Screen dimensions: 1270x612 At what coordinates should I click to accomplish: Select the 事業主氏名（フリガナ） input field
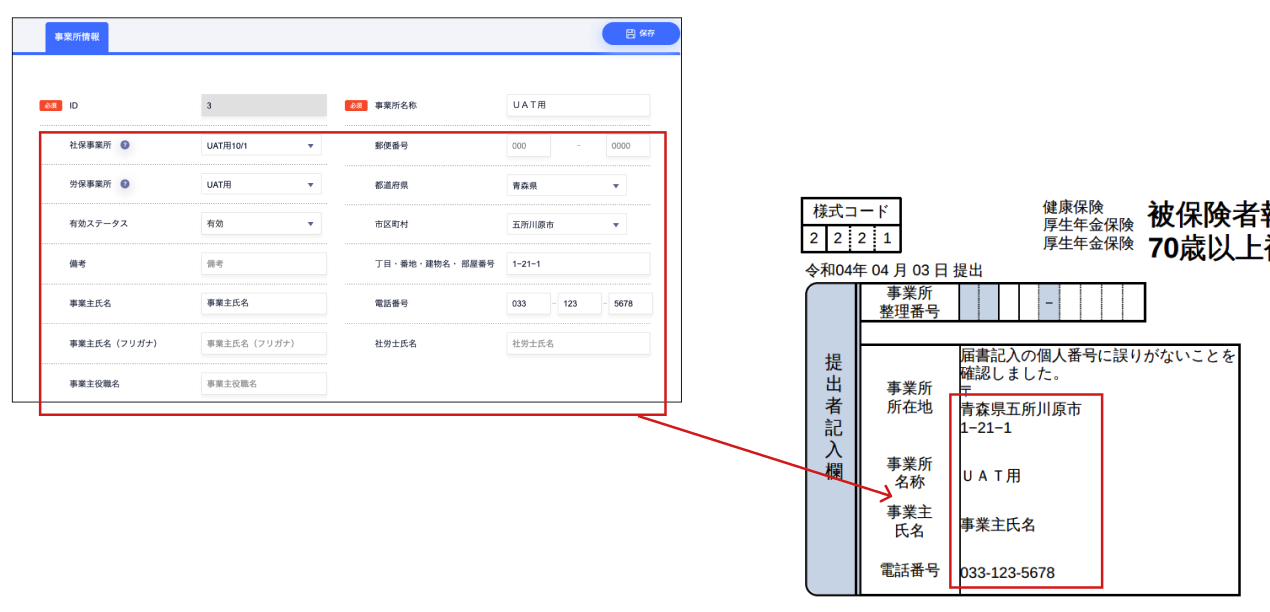[263, 343]
